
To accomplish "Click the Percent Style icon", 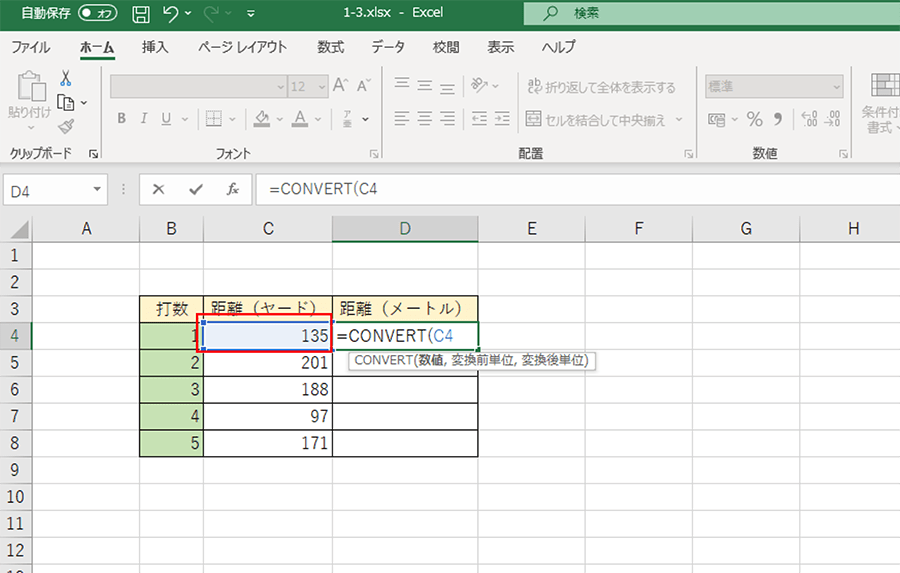I will (x=755, y=119).
